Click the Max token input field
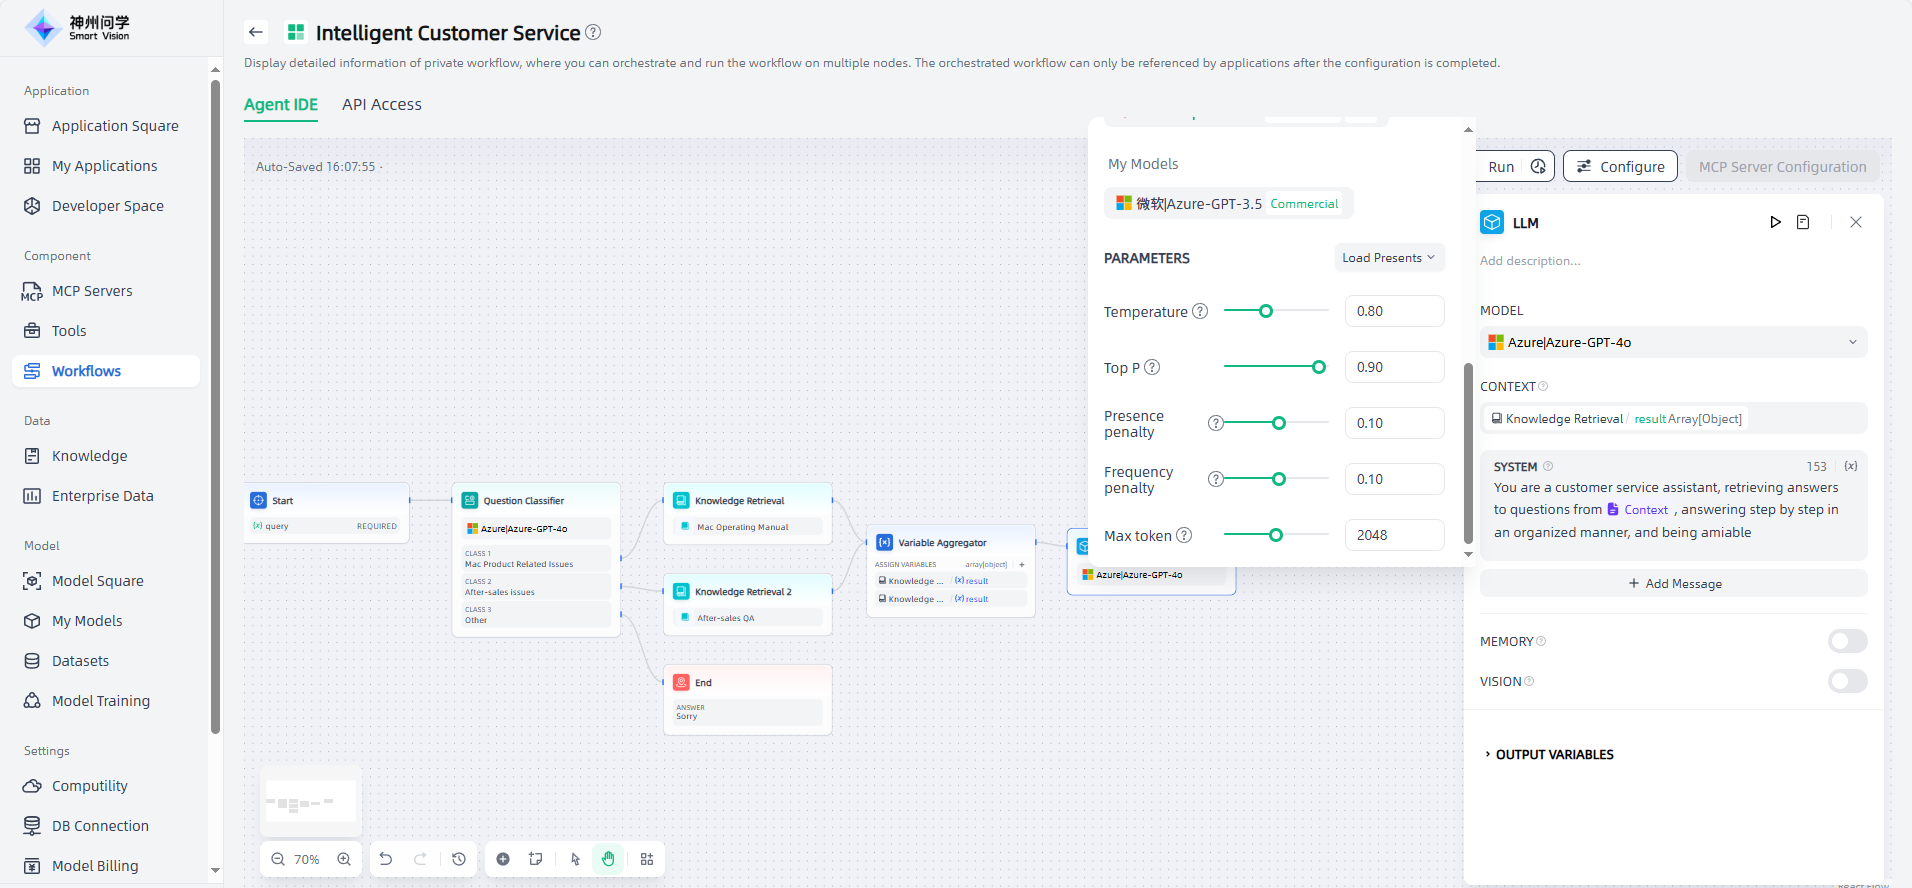This screenshot has width=1912, height=888. point(1393,535)
